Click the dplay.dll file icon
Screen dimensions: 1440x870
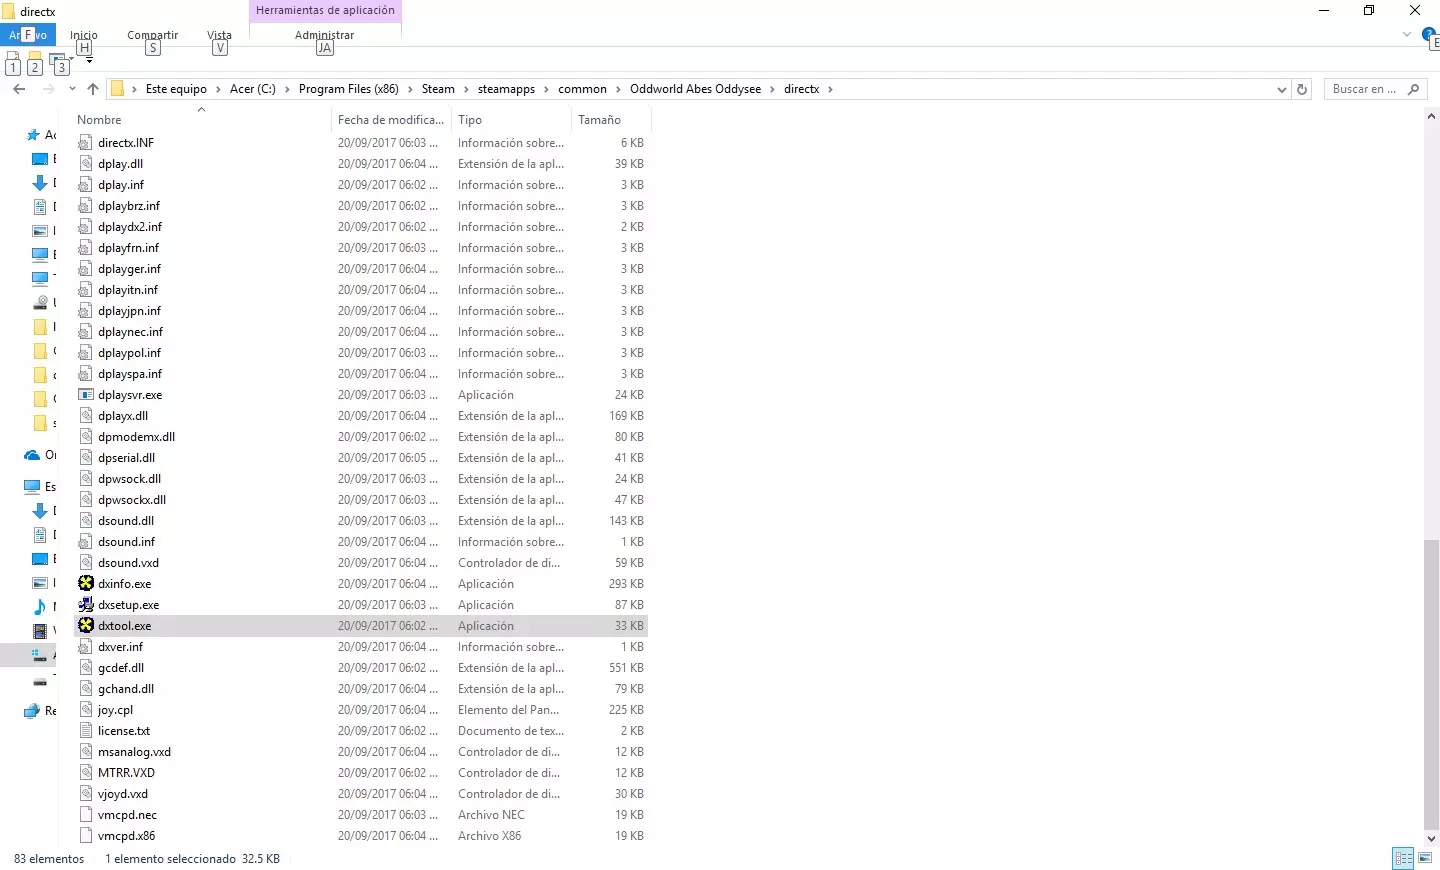[86, 164]
